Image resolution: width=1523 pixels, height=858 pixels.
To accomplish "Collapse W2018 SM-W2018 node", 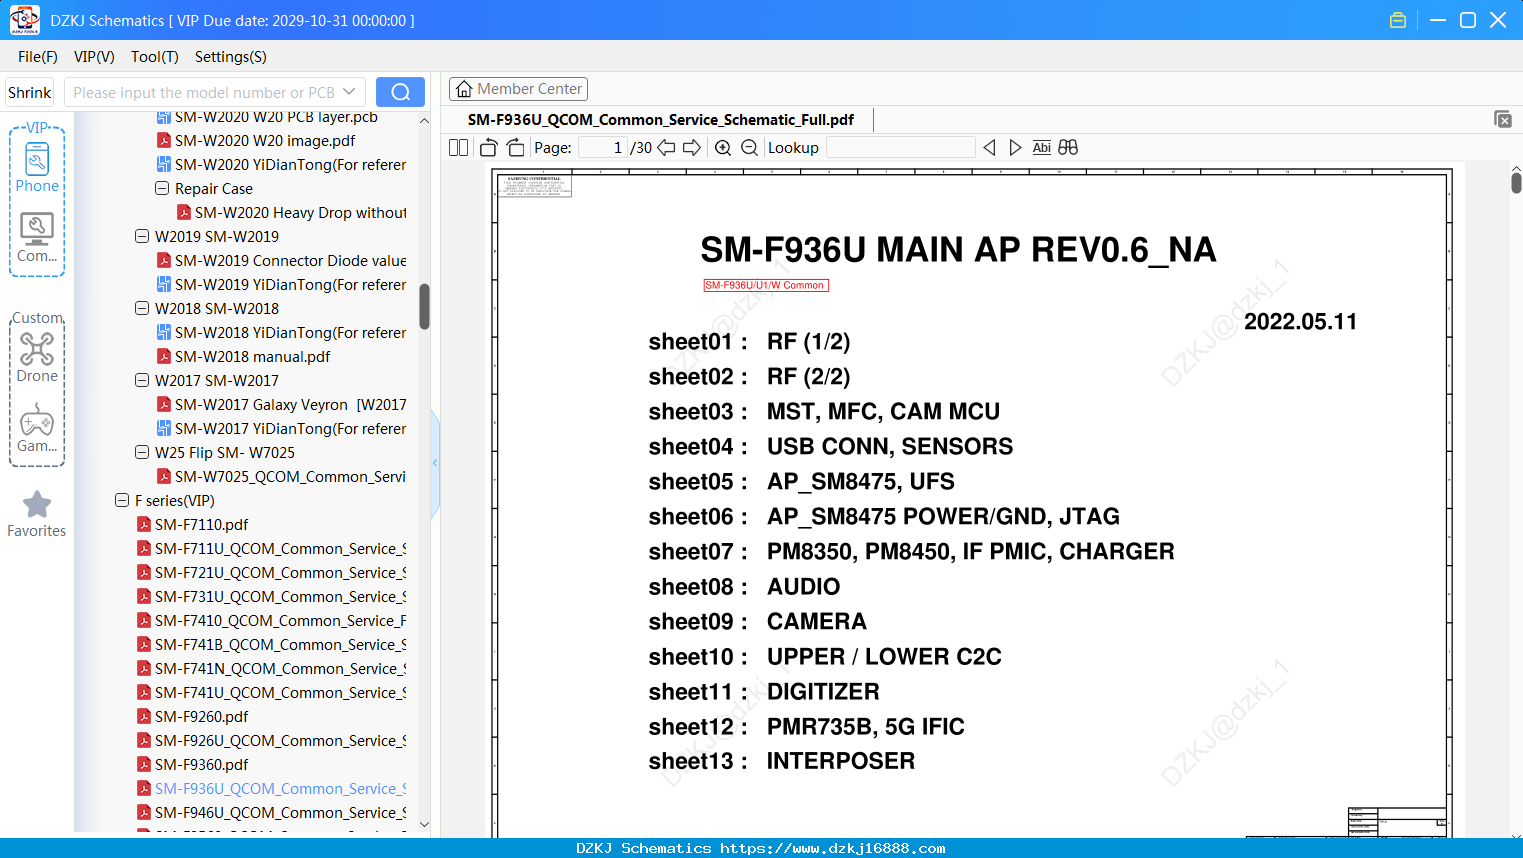I will 142,308.
